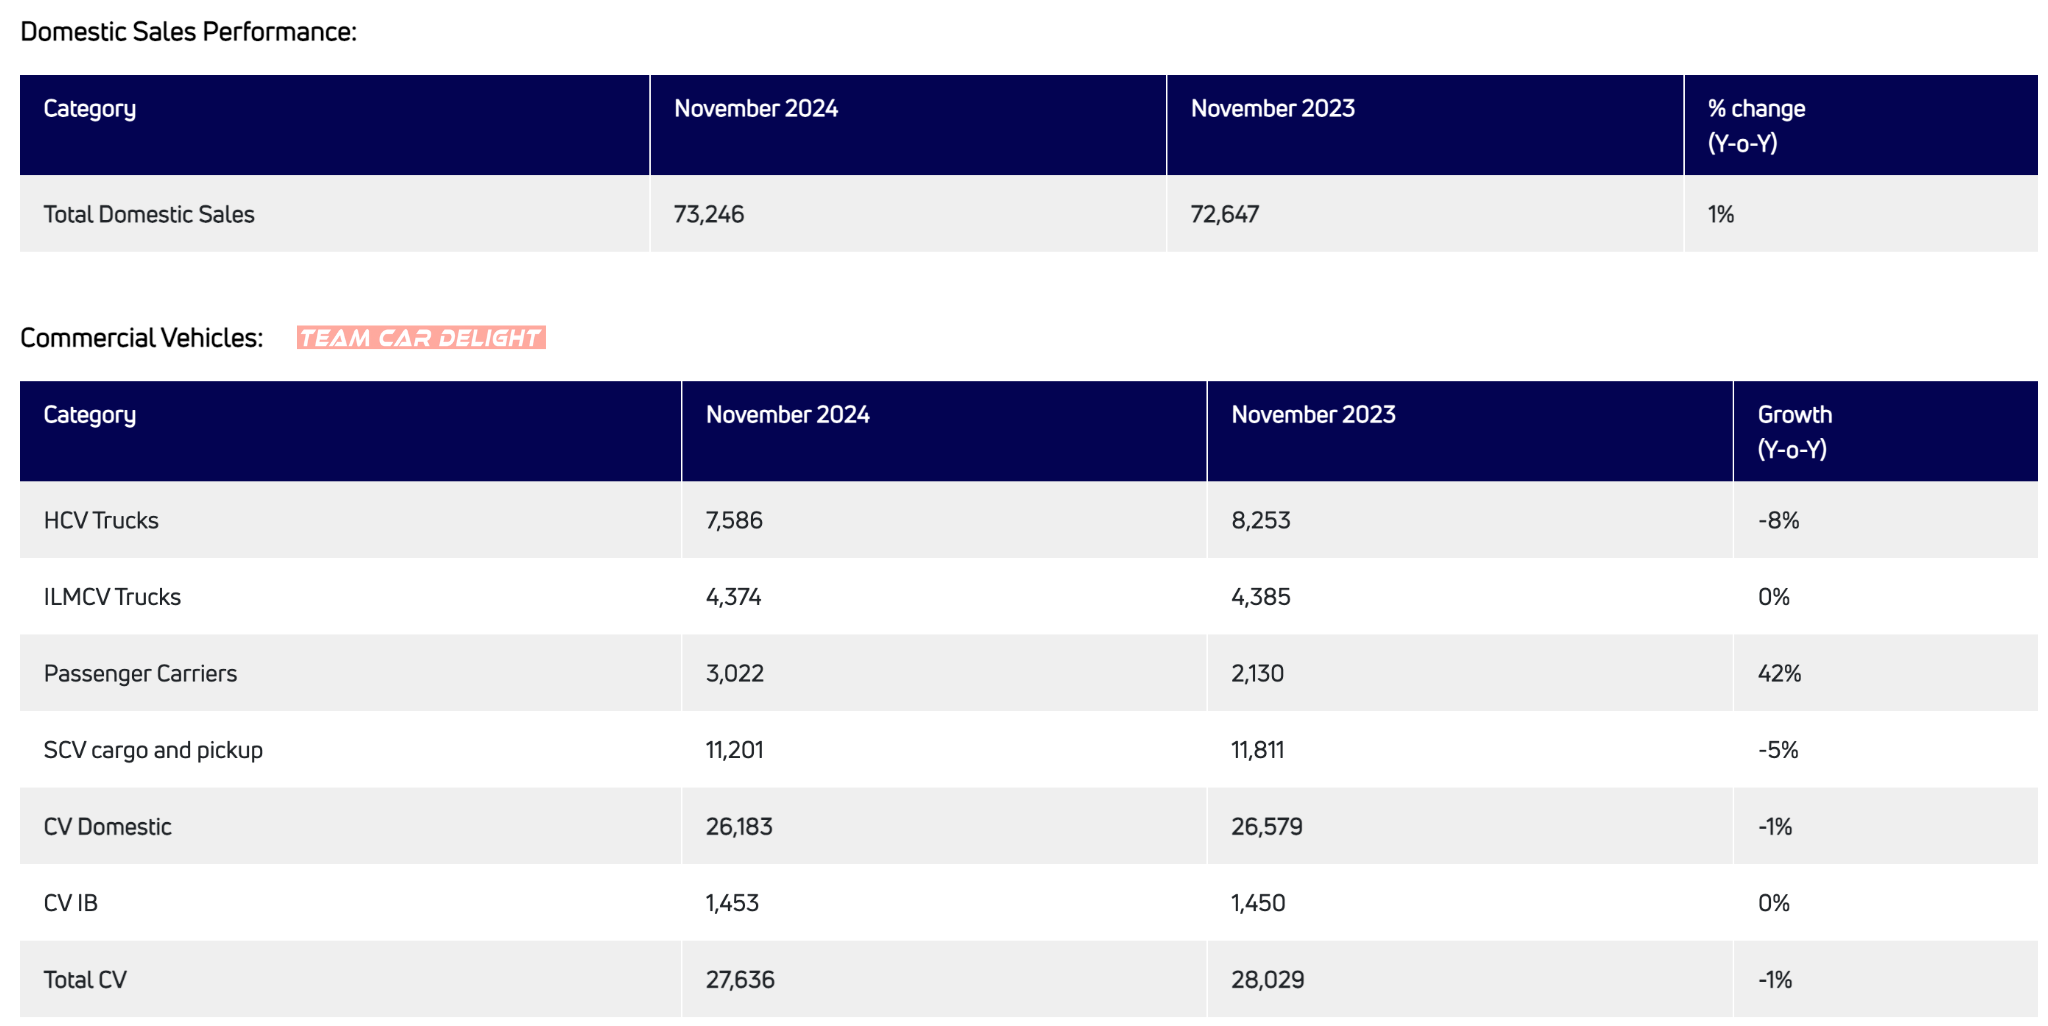Select HCV Trucks value 7,586
This screenshot has width=2048, height=1026.
pos(734,520)
